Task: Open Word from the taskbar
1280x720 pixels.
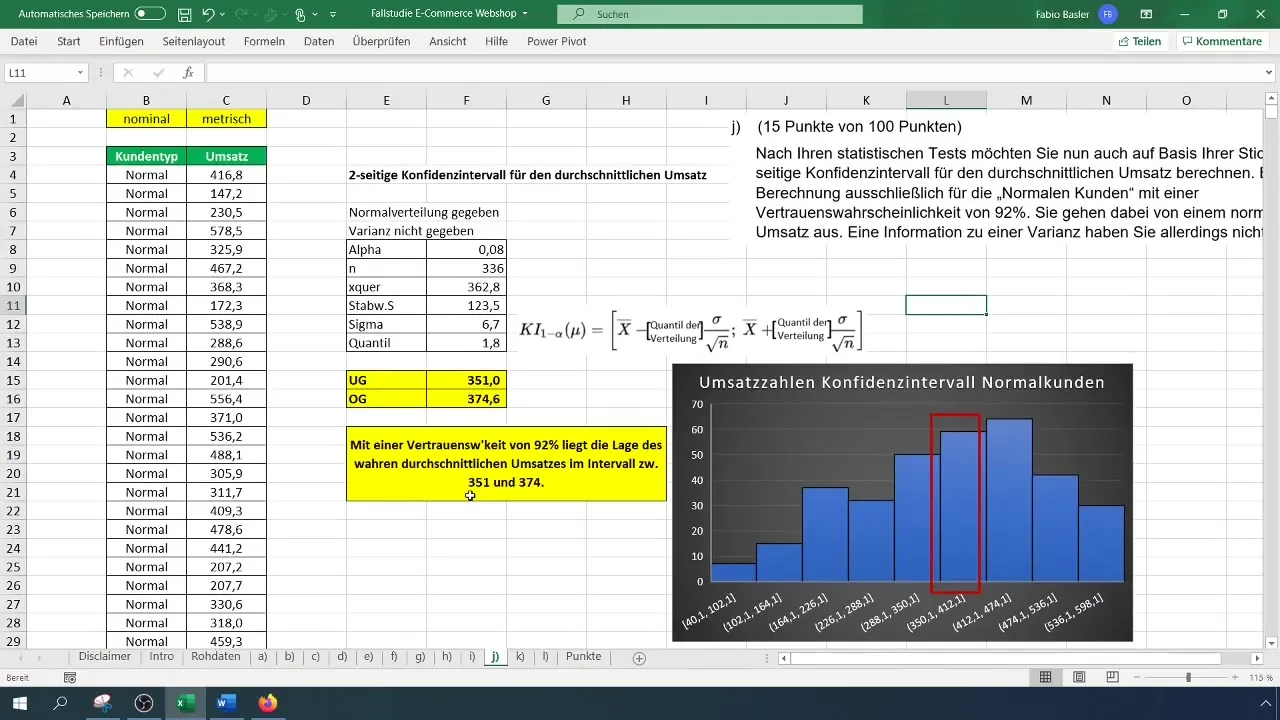Action: 225,703
